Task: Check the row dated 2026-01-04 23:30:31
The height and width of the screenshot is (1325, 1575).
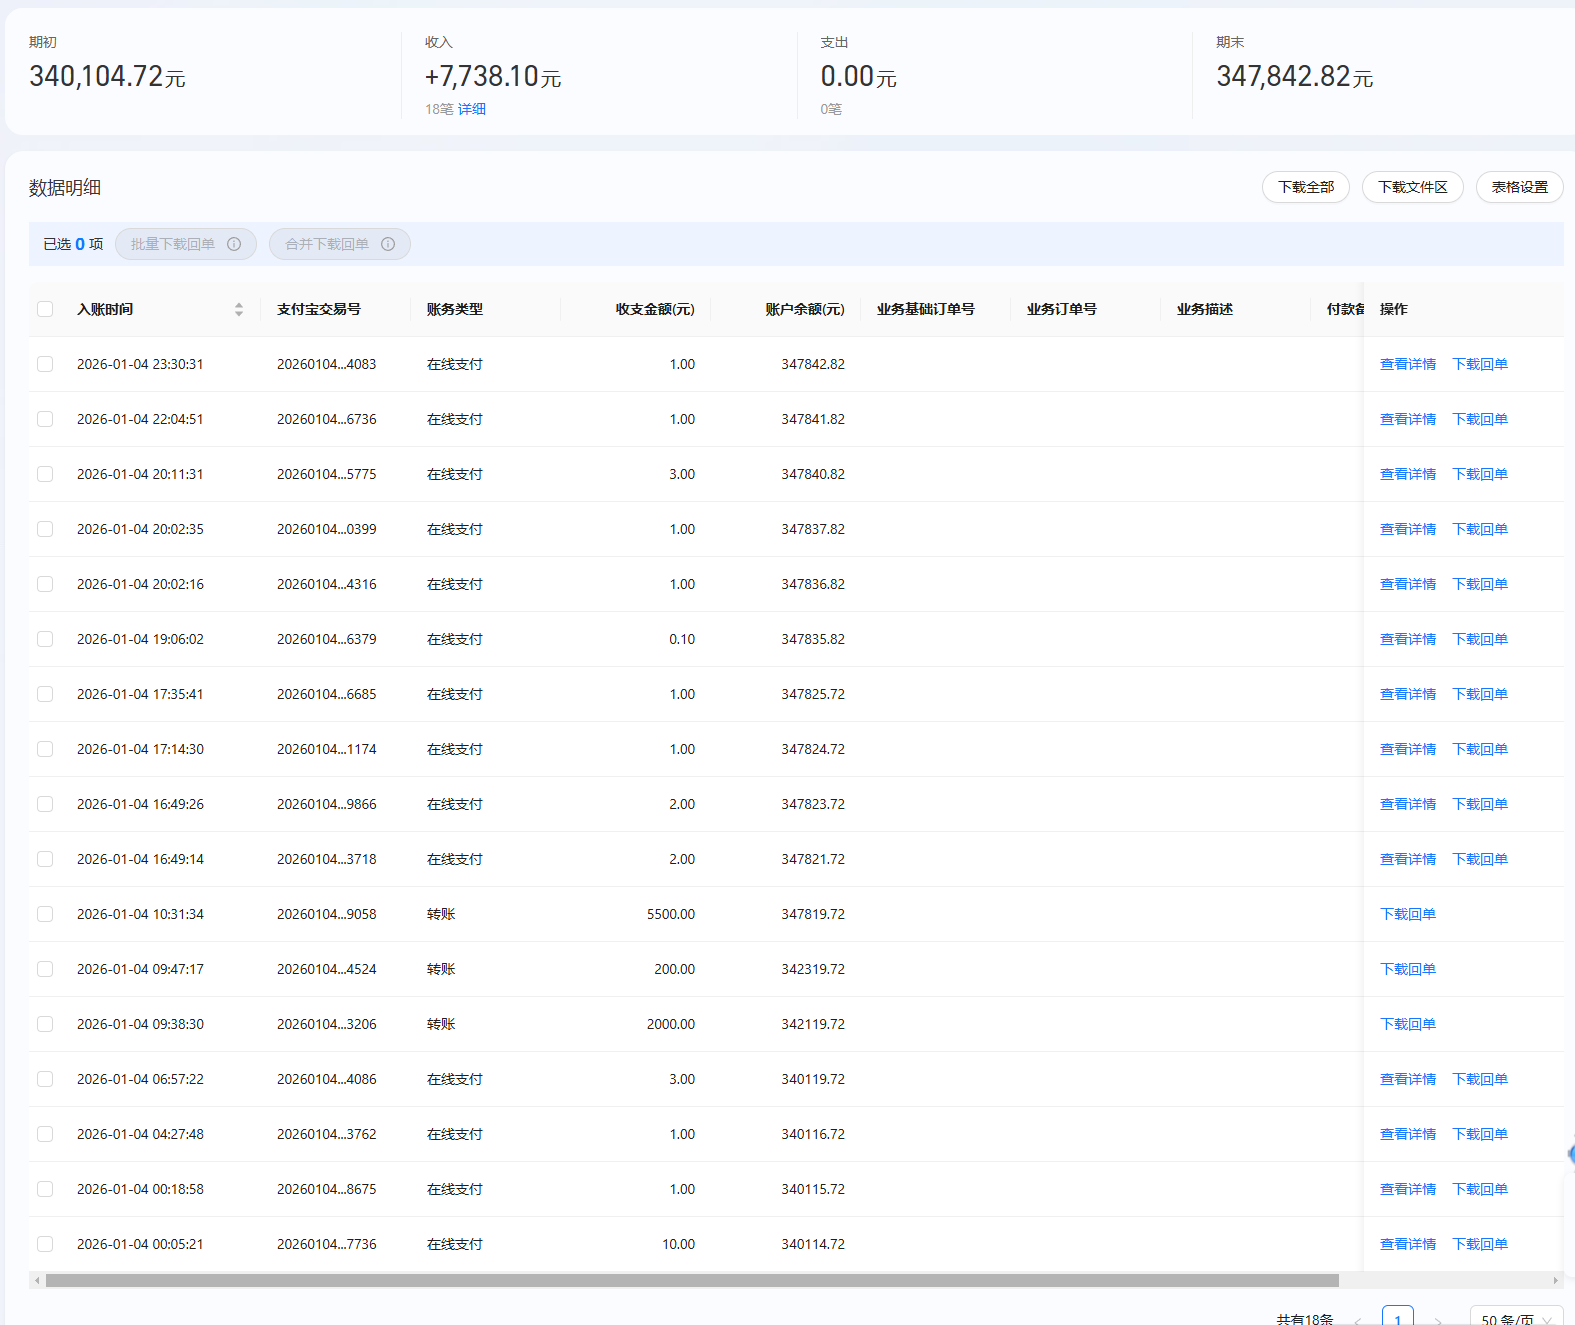Action: click(45, 364)
